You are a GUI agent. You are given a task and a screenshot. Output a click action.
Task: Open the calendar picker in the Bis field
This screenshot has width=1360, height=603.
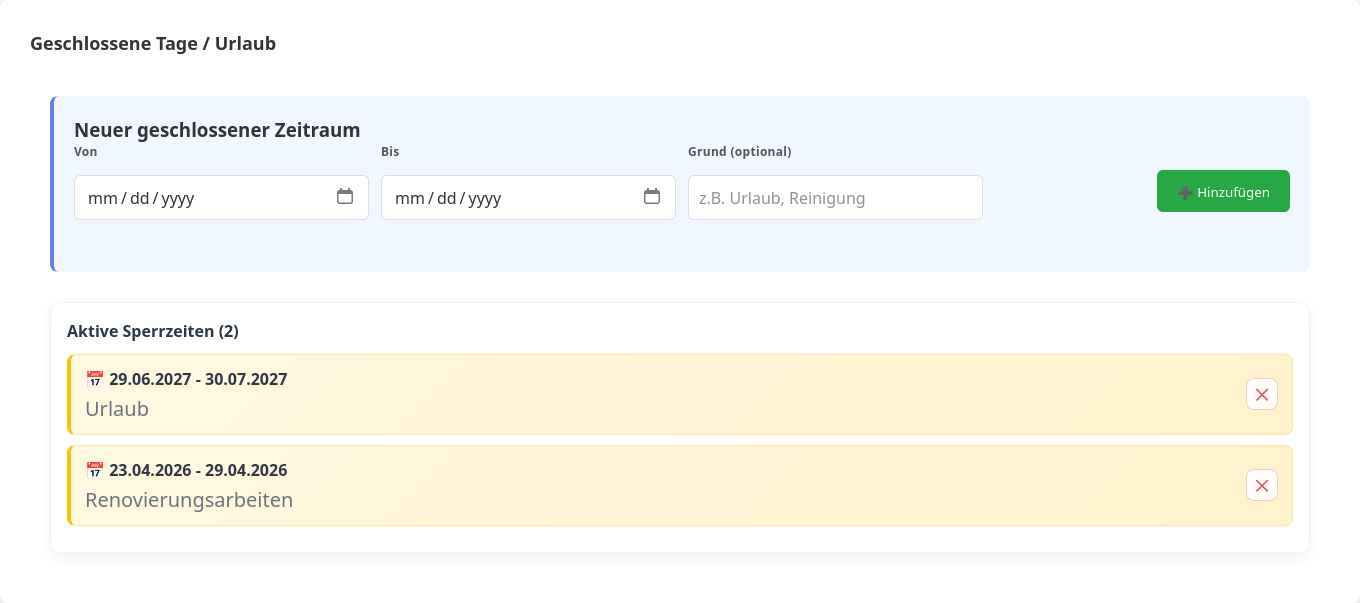click(x=653, y=197)
